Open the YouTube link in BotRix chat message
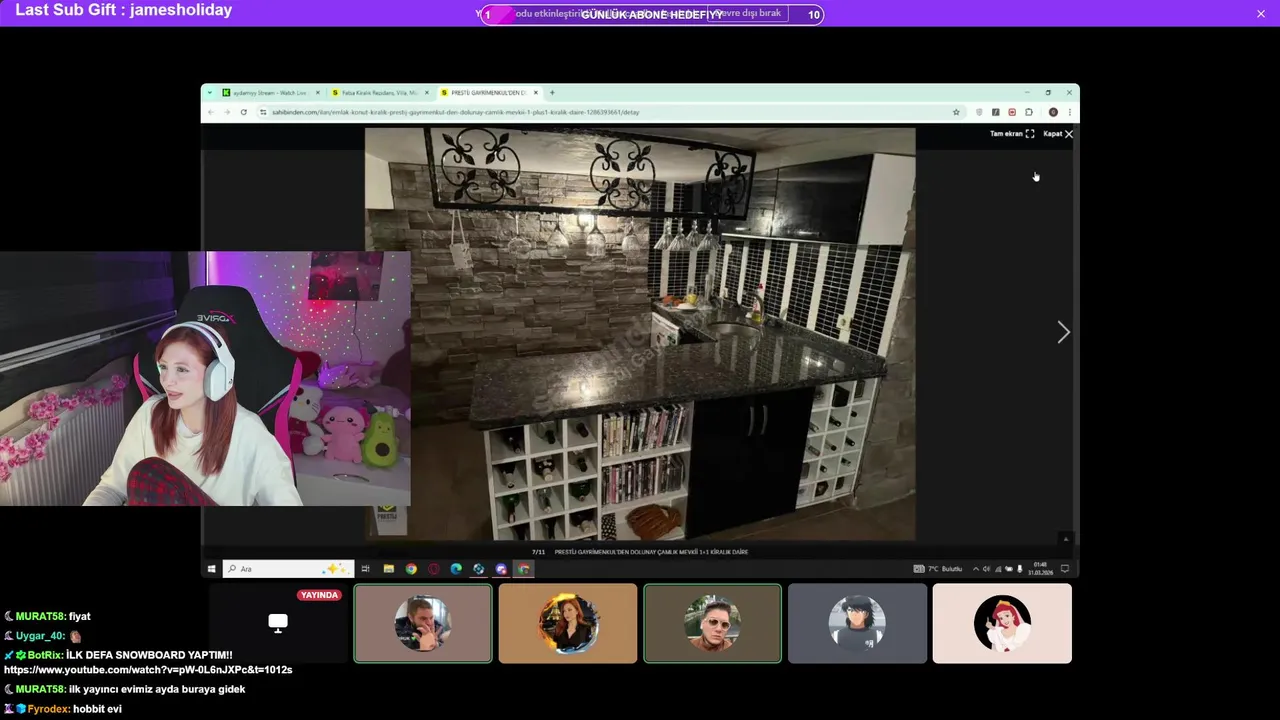 [x=148, y=670]
